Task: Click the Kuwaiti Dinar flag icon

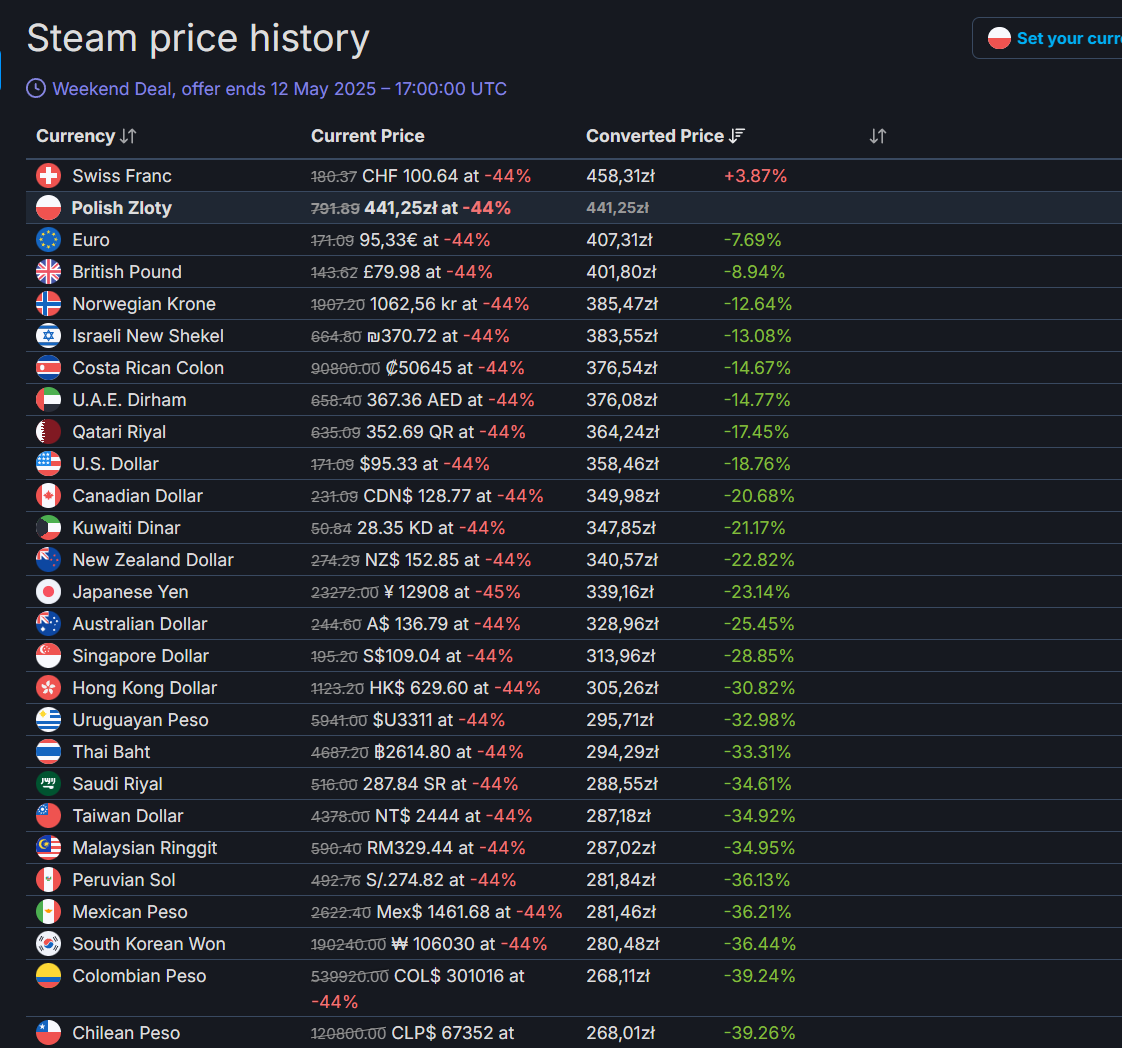Action: (x=49, y=528)
